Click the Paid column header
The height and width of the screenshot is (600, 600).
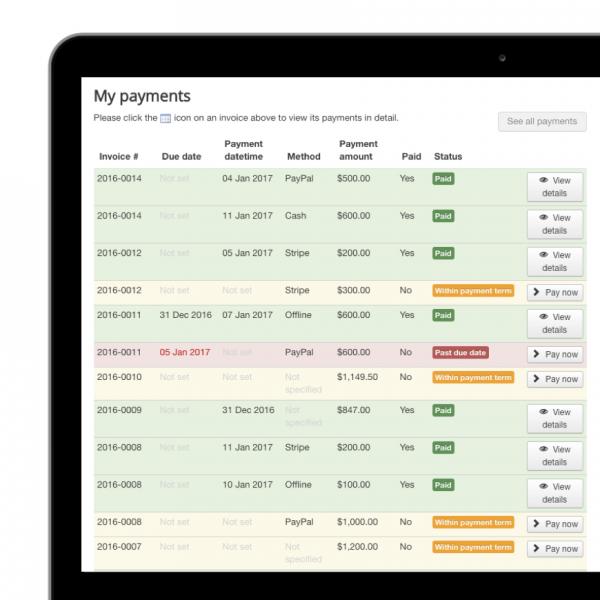coord(411,157)
